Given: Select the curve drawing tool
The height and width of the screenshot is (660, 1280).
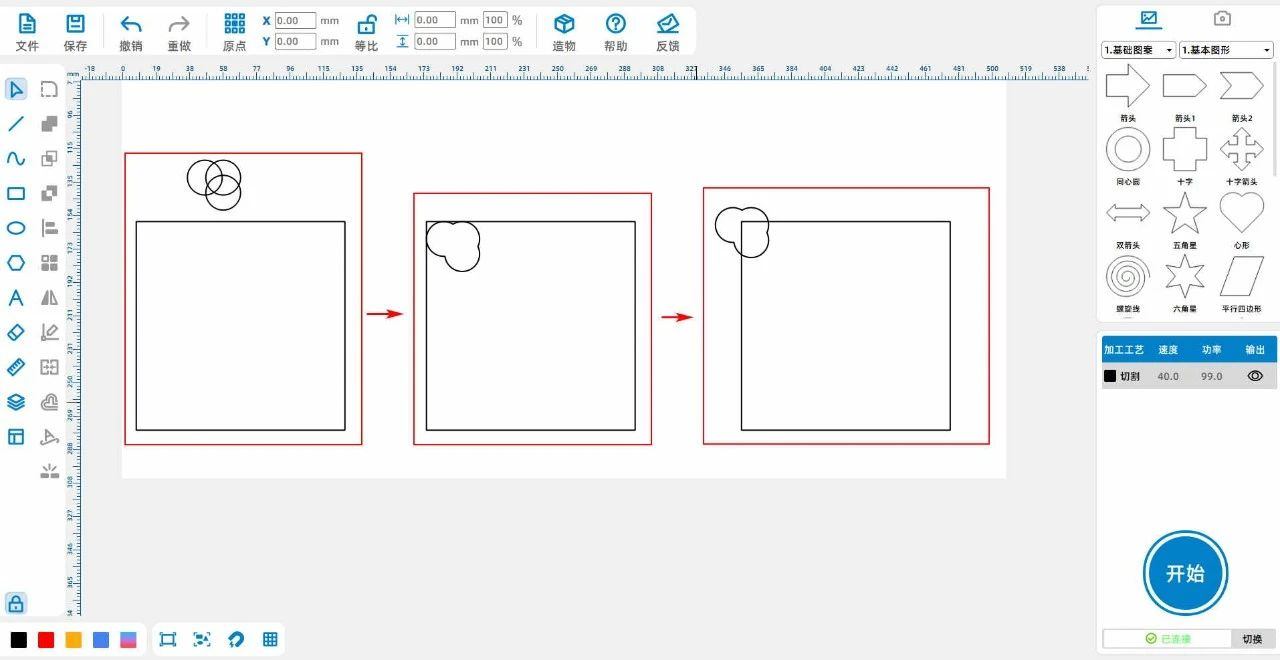Looking at the screenshot, I should coord(16,159).
